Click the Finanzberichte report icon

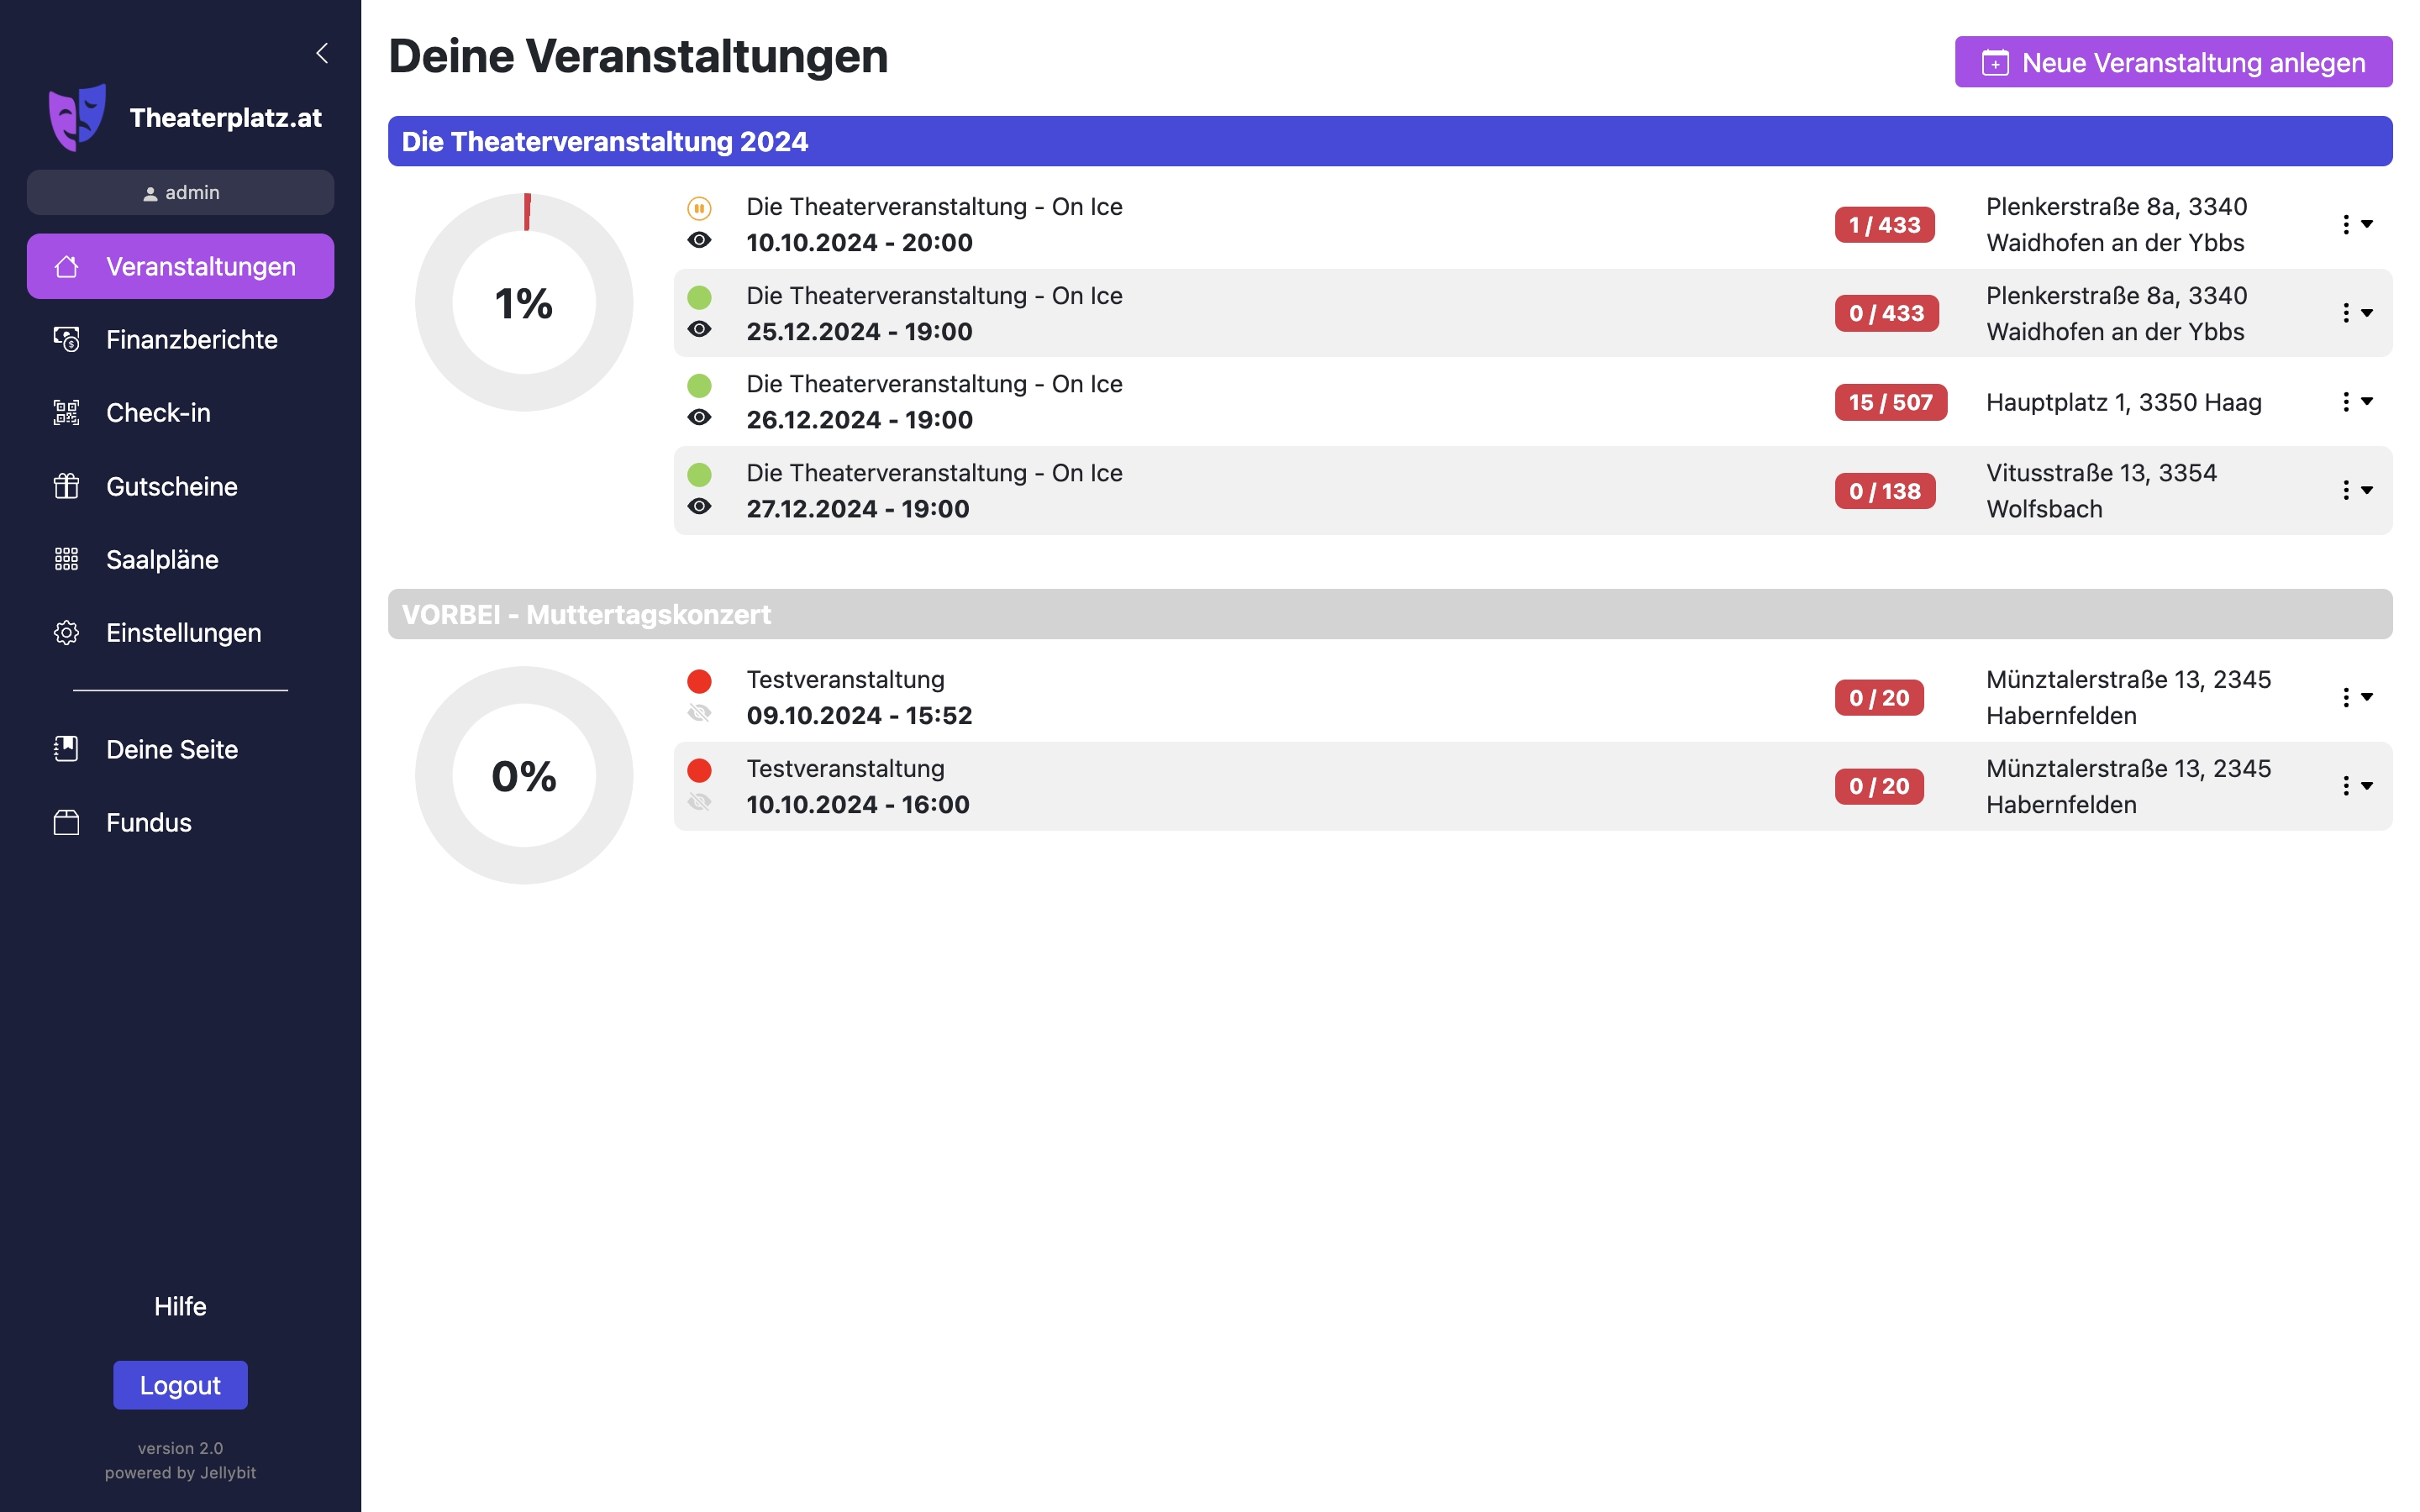[x=66, y=340]
